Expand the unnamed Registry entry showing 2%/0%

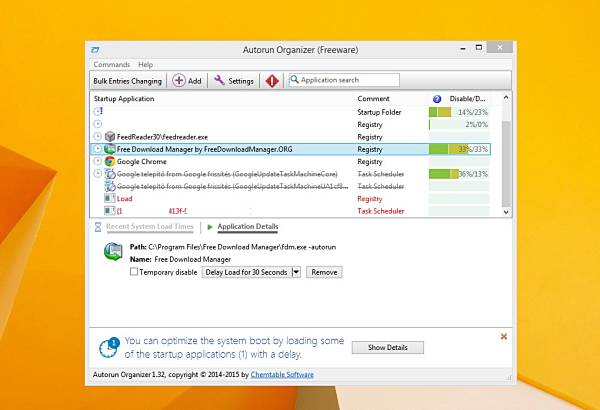click(x=98, y=124)
